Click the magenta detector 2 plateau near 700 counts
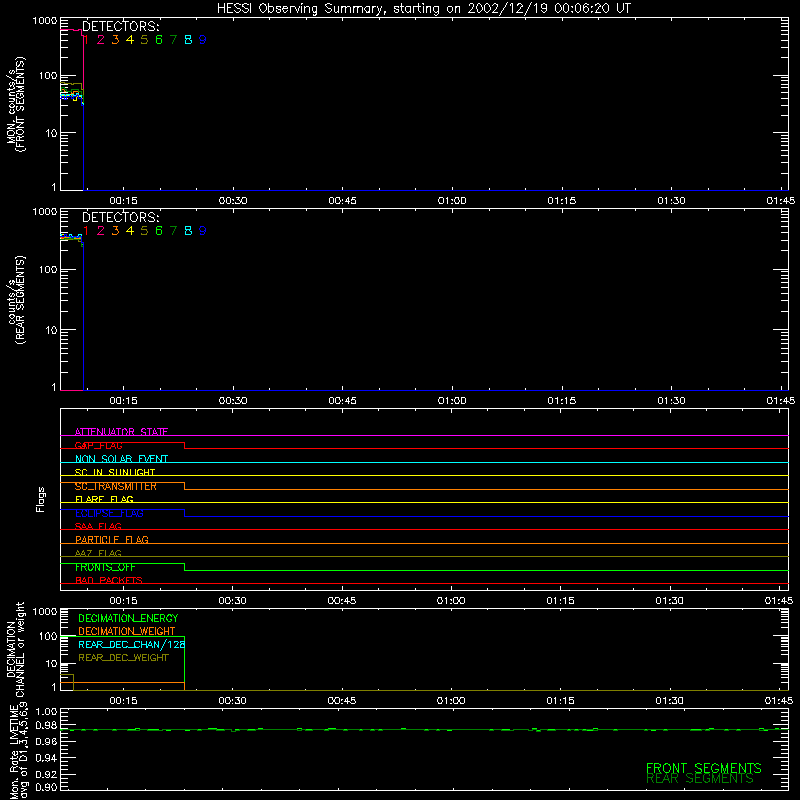Image resolution: width=800 pixels, height=800 pixels. (x=71, y=30)
